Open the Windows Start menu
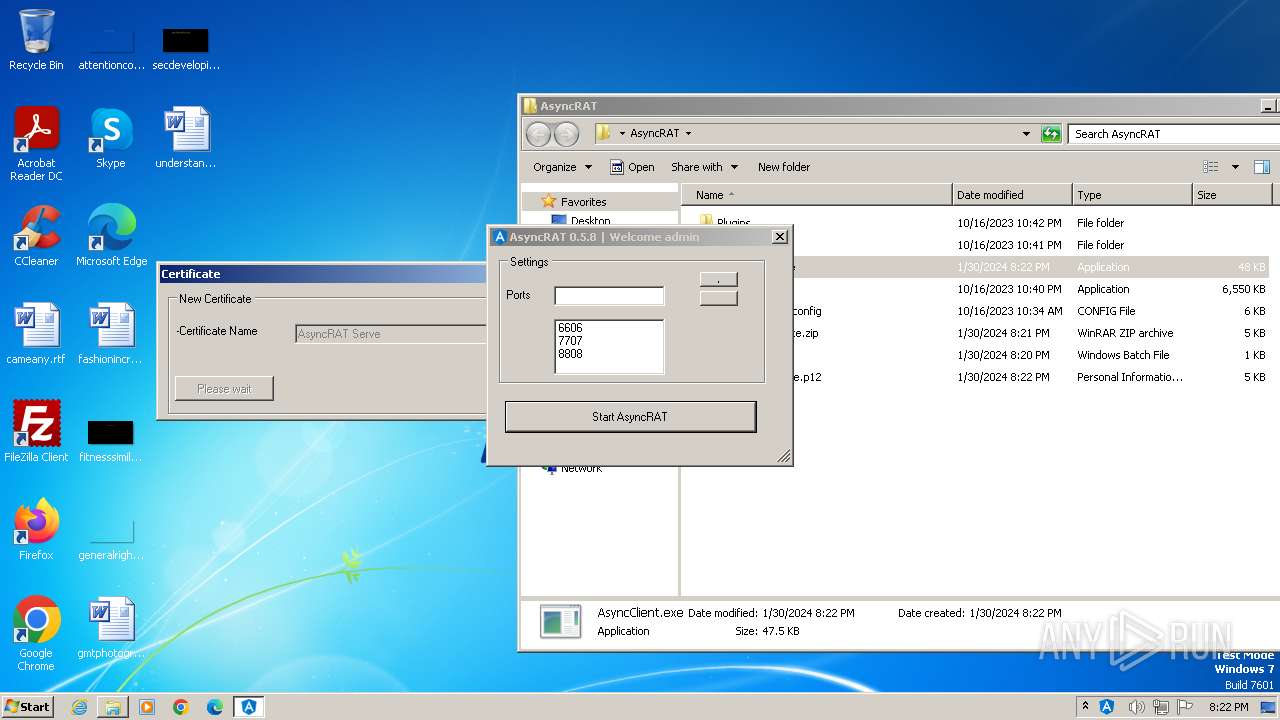Viewport: 1280px width, 720px height. tap(27, 707)
